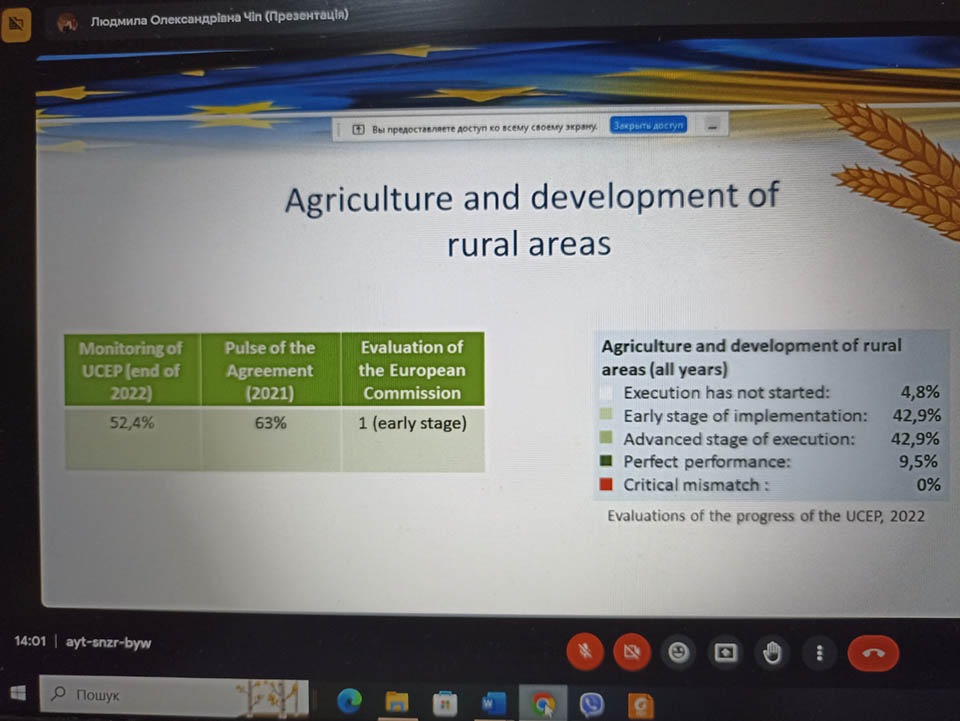Click the present screen icon
The width and height of the screenshot is (960, 721).
tap(725, 653)
